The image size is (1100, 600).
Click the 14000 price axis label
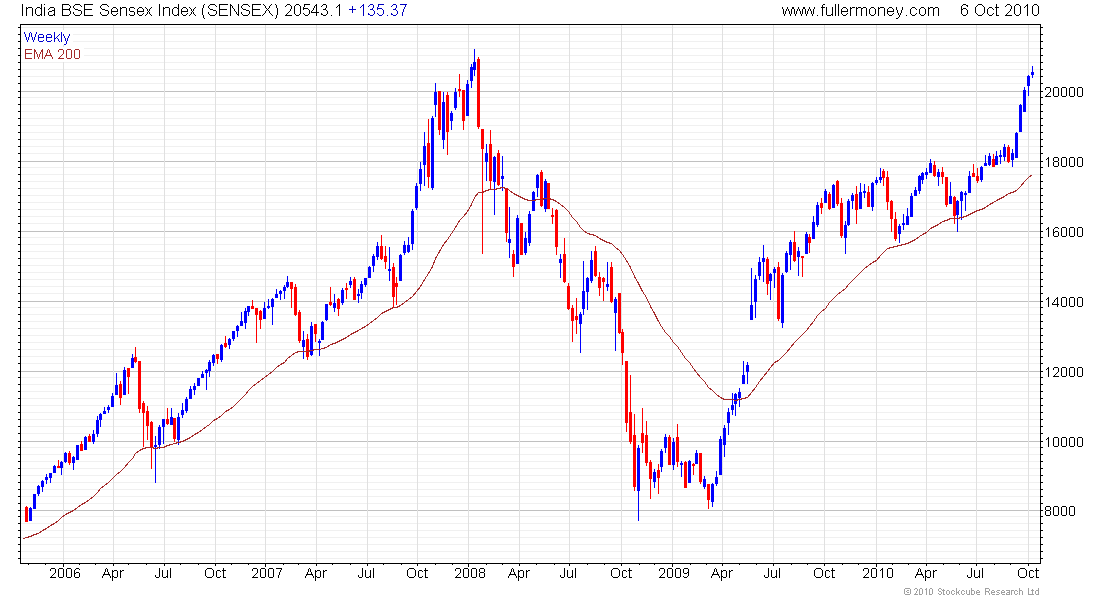1064,302
